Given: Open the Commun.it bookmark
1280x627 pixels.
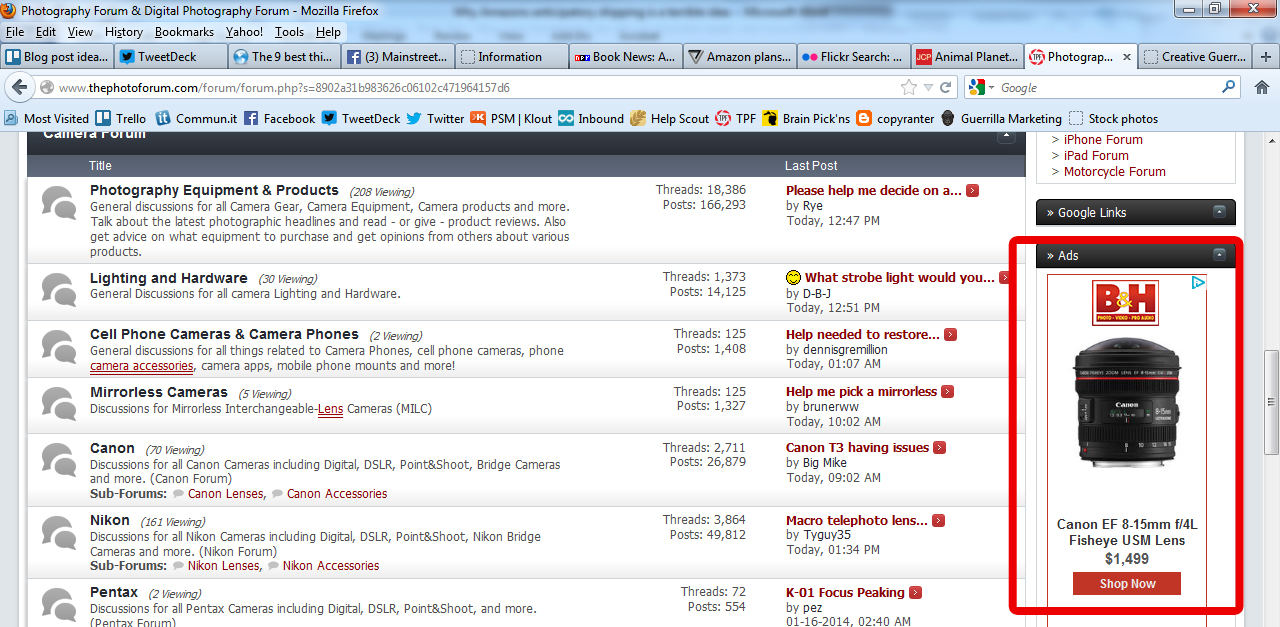Looking at the screenshot, I should coord(196,118).
